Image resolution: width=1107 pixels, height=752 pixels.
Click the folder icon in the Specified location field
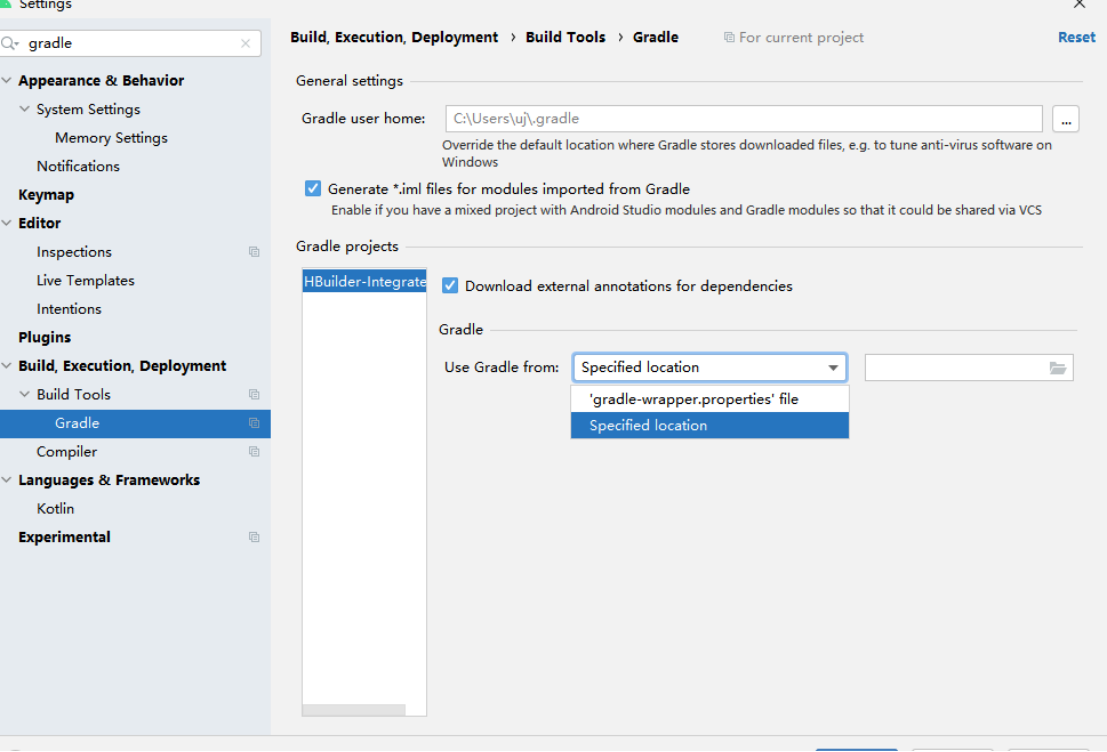coord(1058,367)
